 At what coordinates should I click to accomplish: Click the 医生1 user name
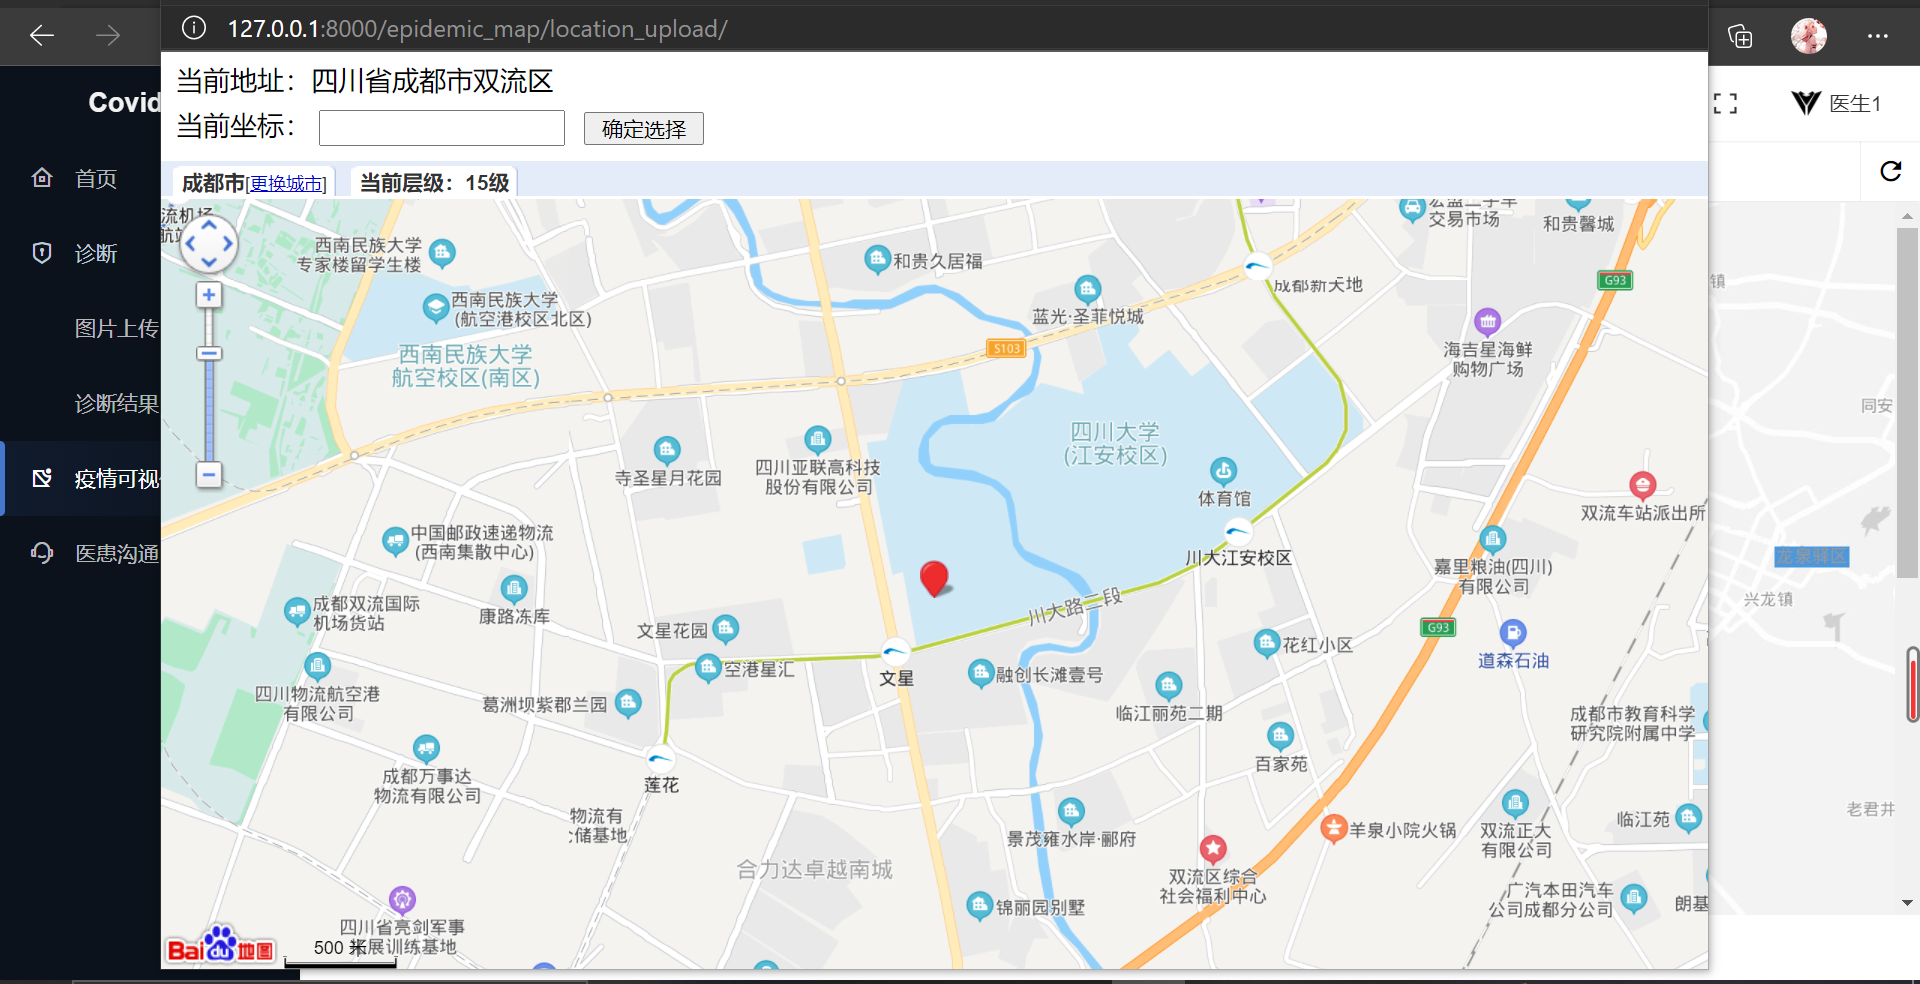click(x=1855, y=104)
